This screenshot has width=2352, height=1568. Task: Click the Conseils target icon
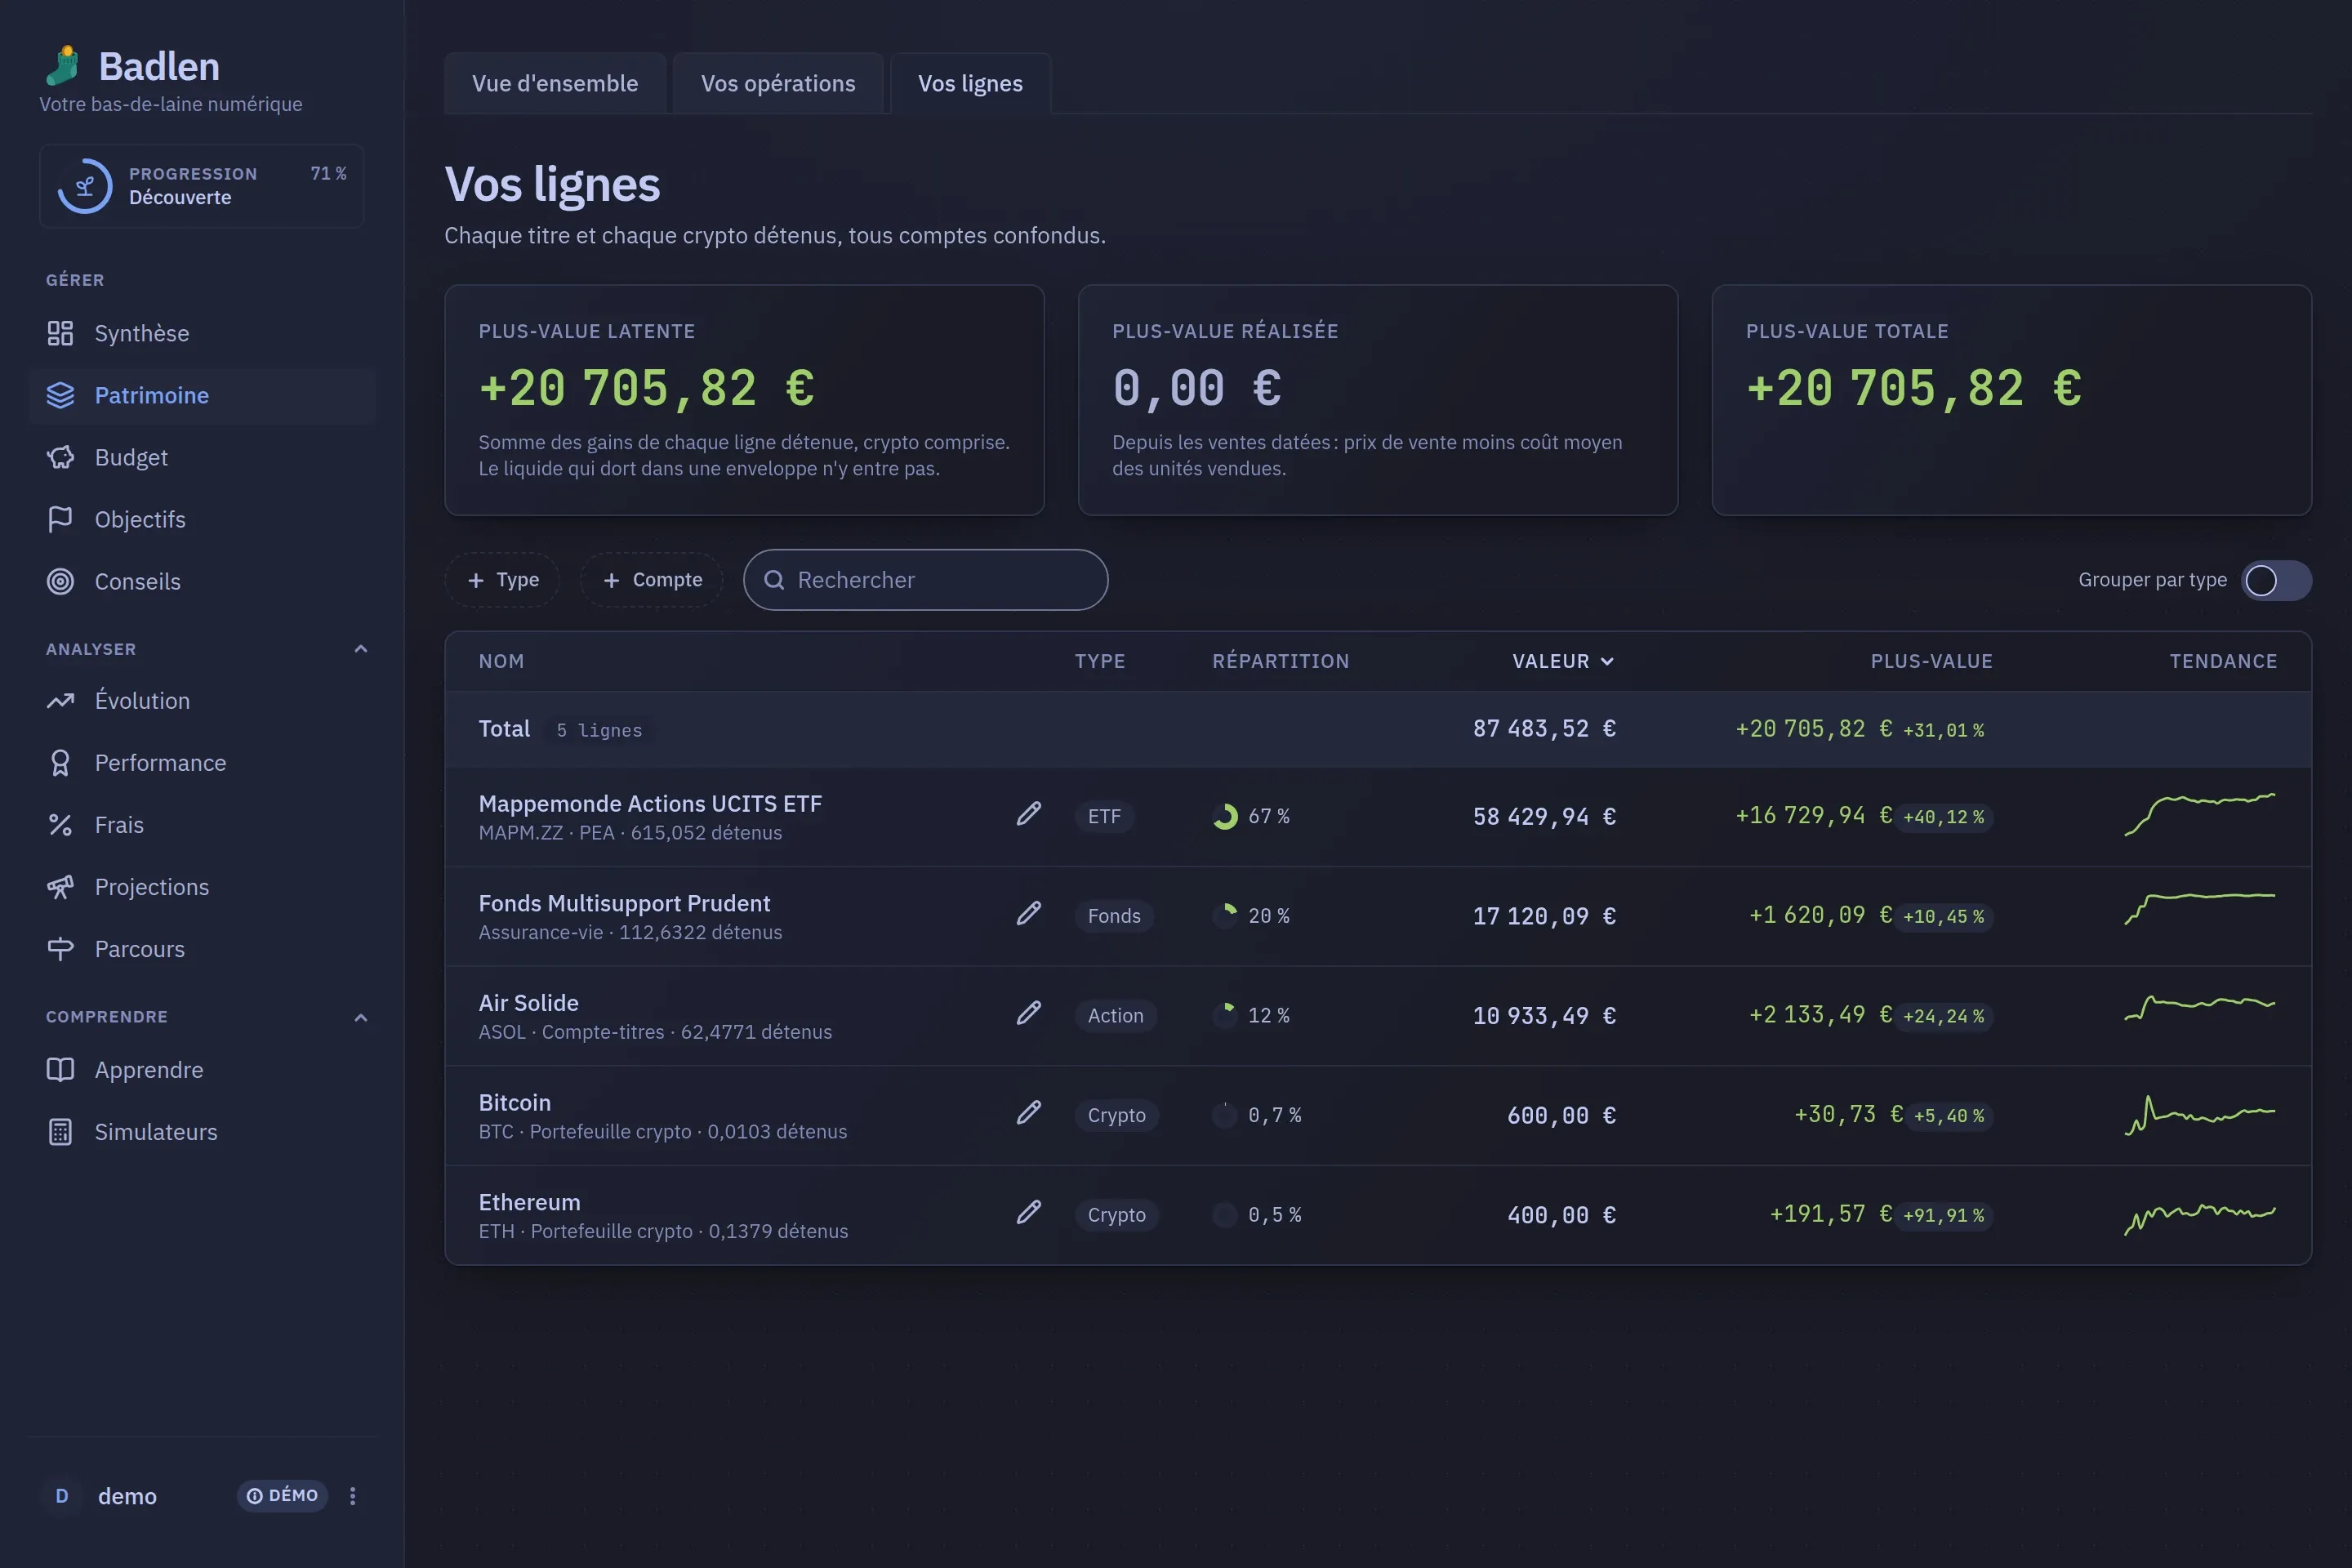click(60, 581)
